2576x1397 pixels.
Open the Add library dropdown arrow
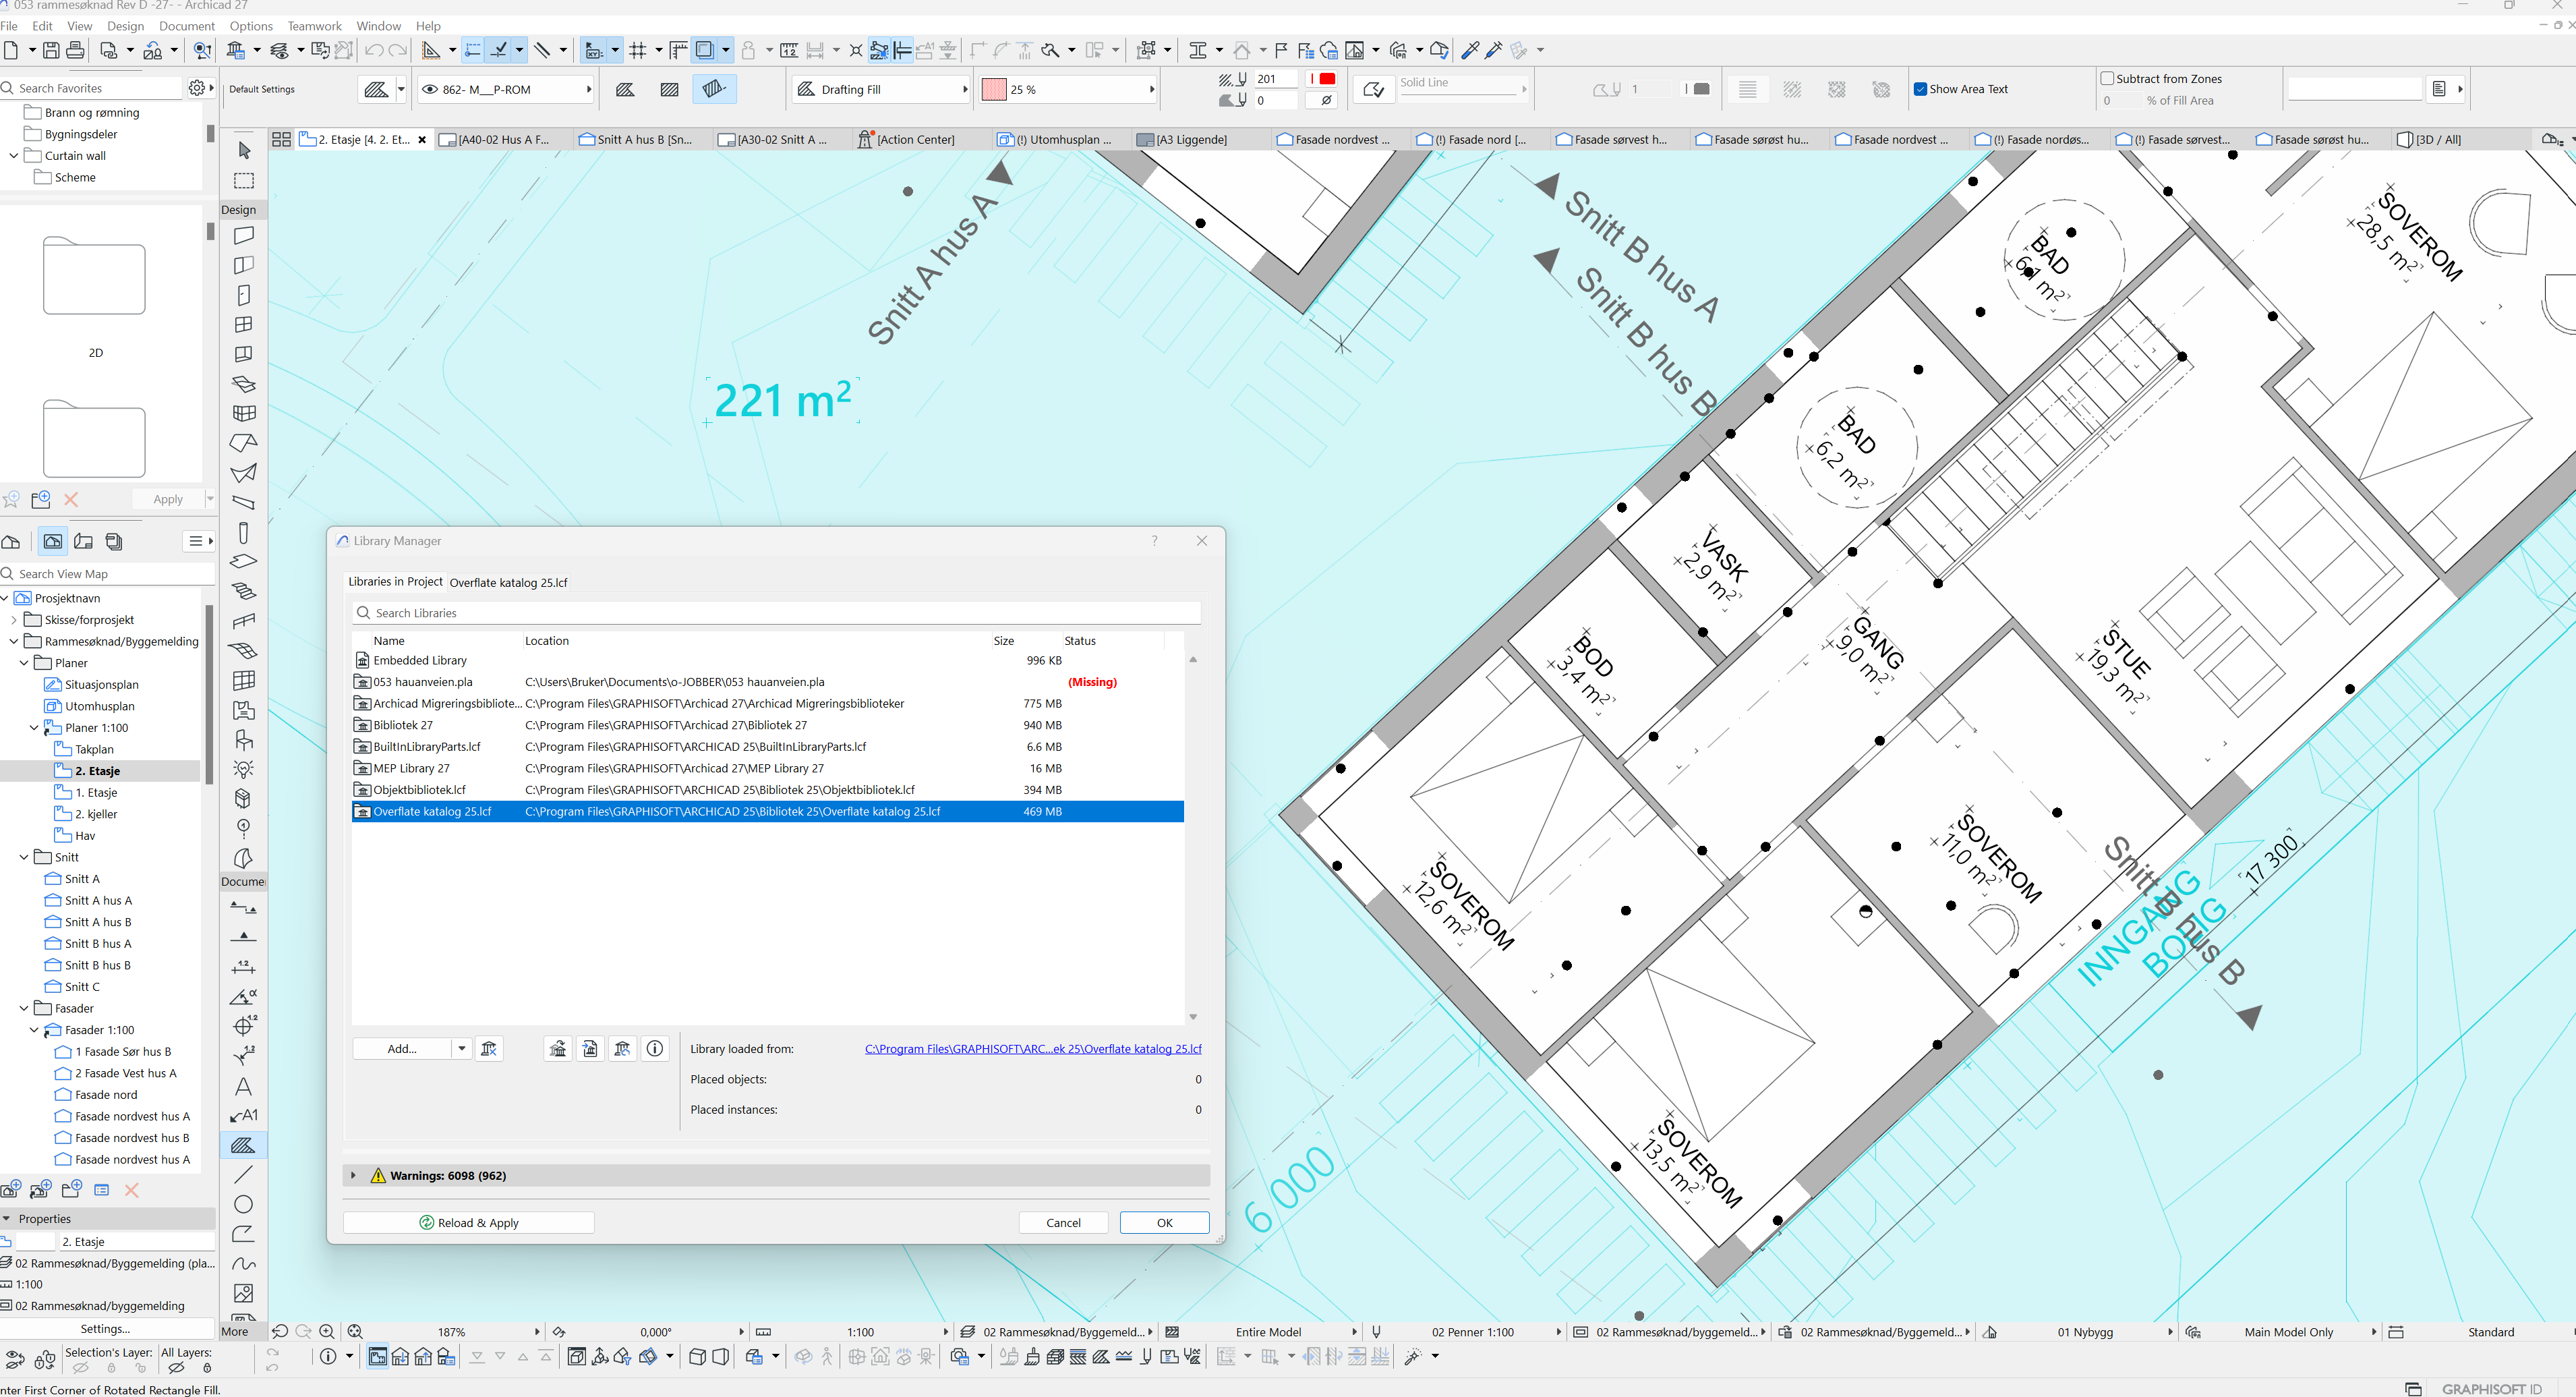(461, 1049)
